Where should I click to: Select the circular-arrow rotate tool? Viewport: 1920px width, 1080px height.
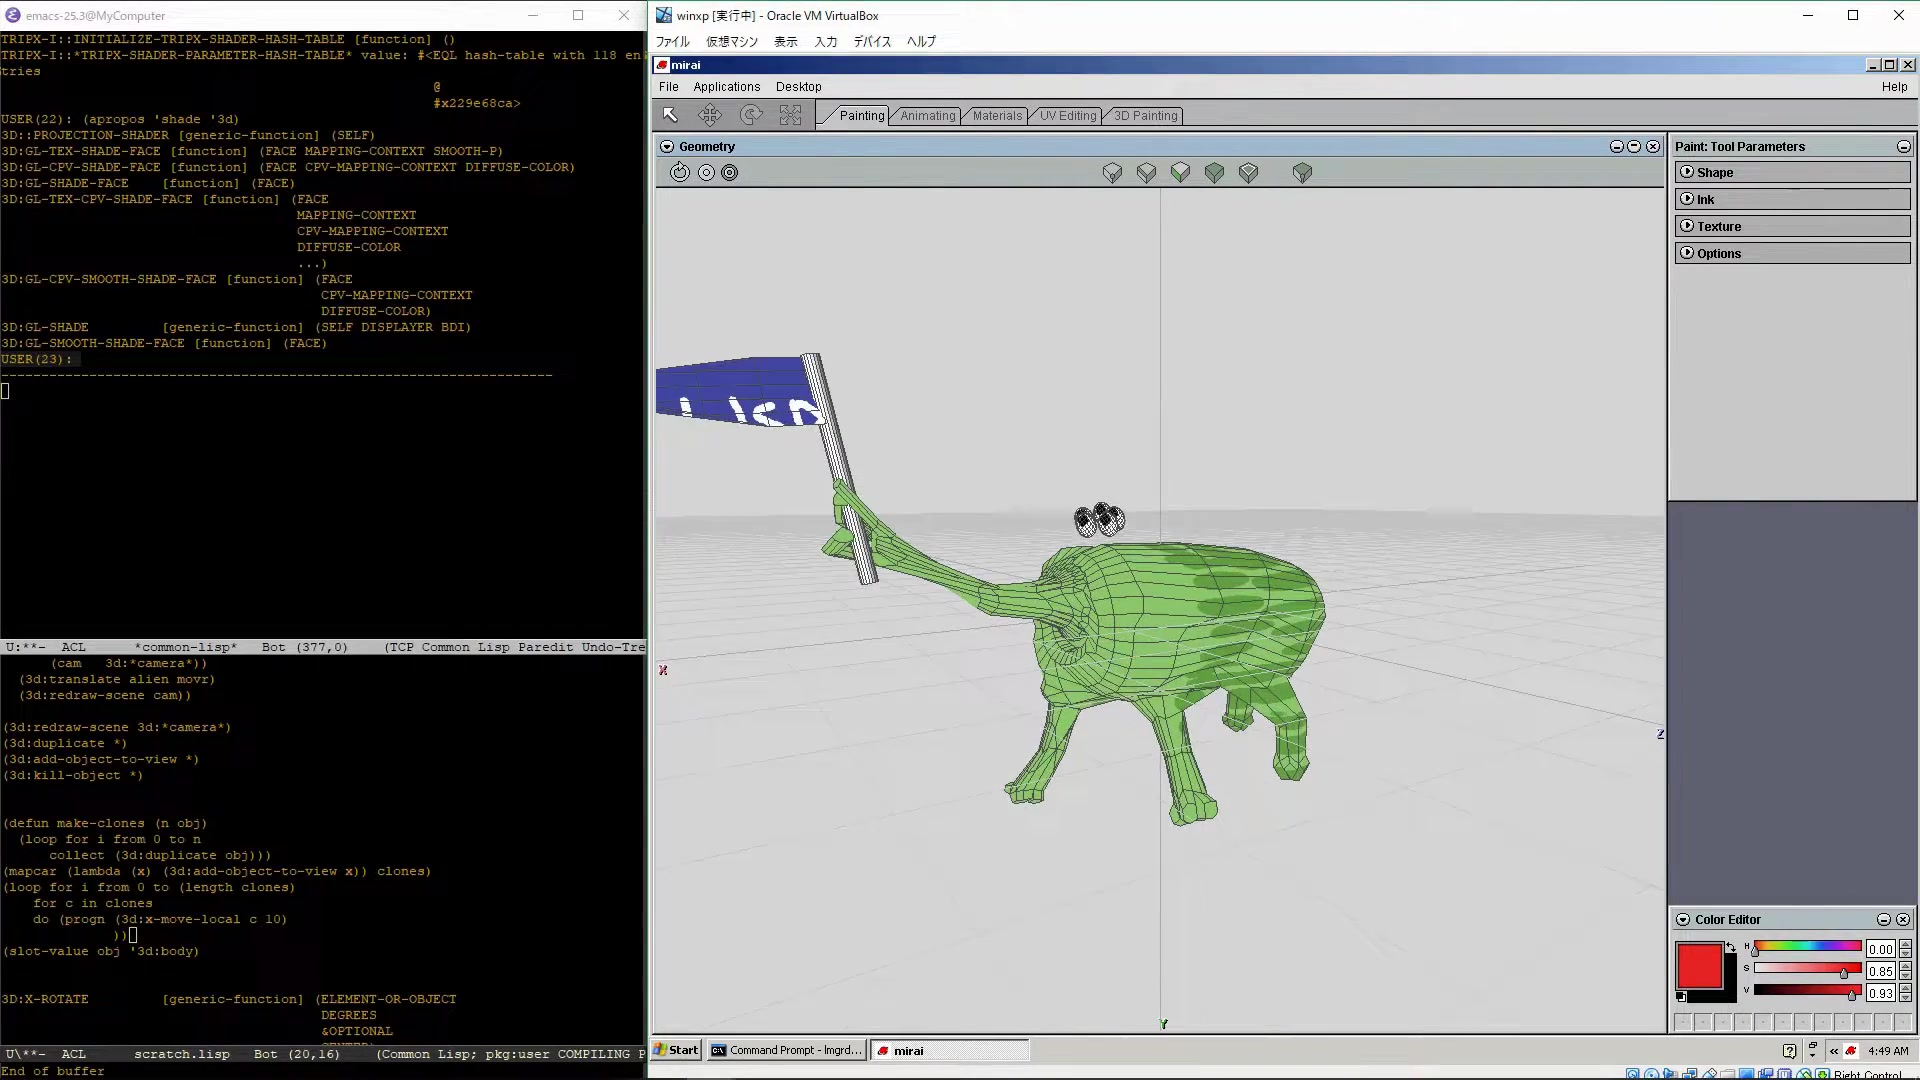[x=751, y=115]
